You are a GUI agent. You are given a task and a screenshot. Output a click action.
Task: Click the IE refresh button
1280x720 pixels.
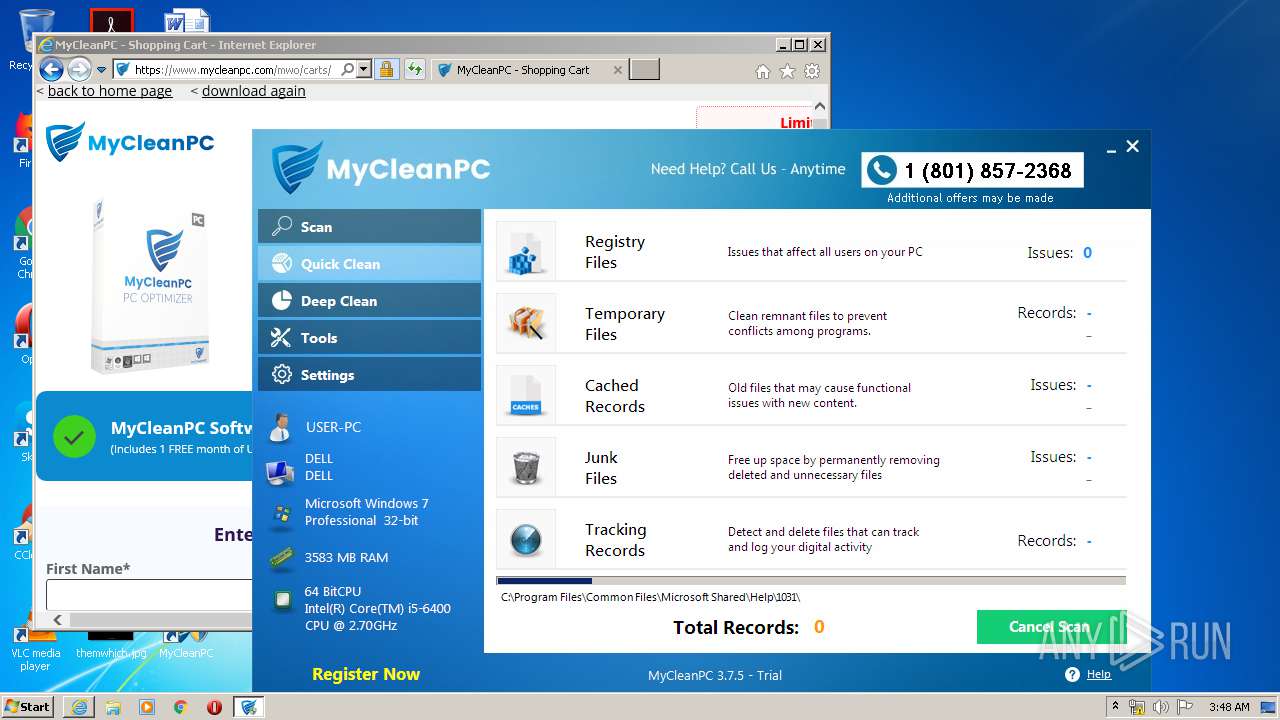click(x=415, y=70)
